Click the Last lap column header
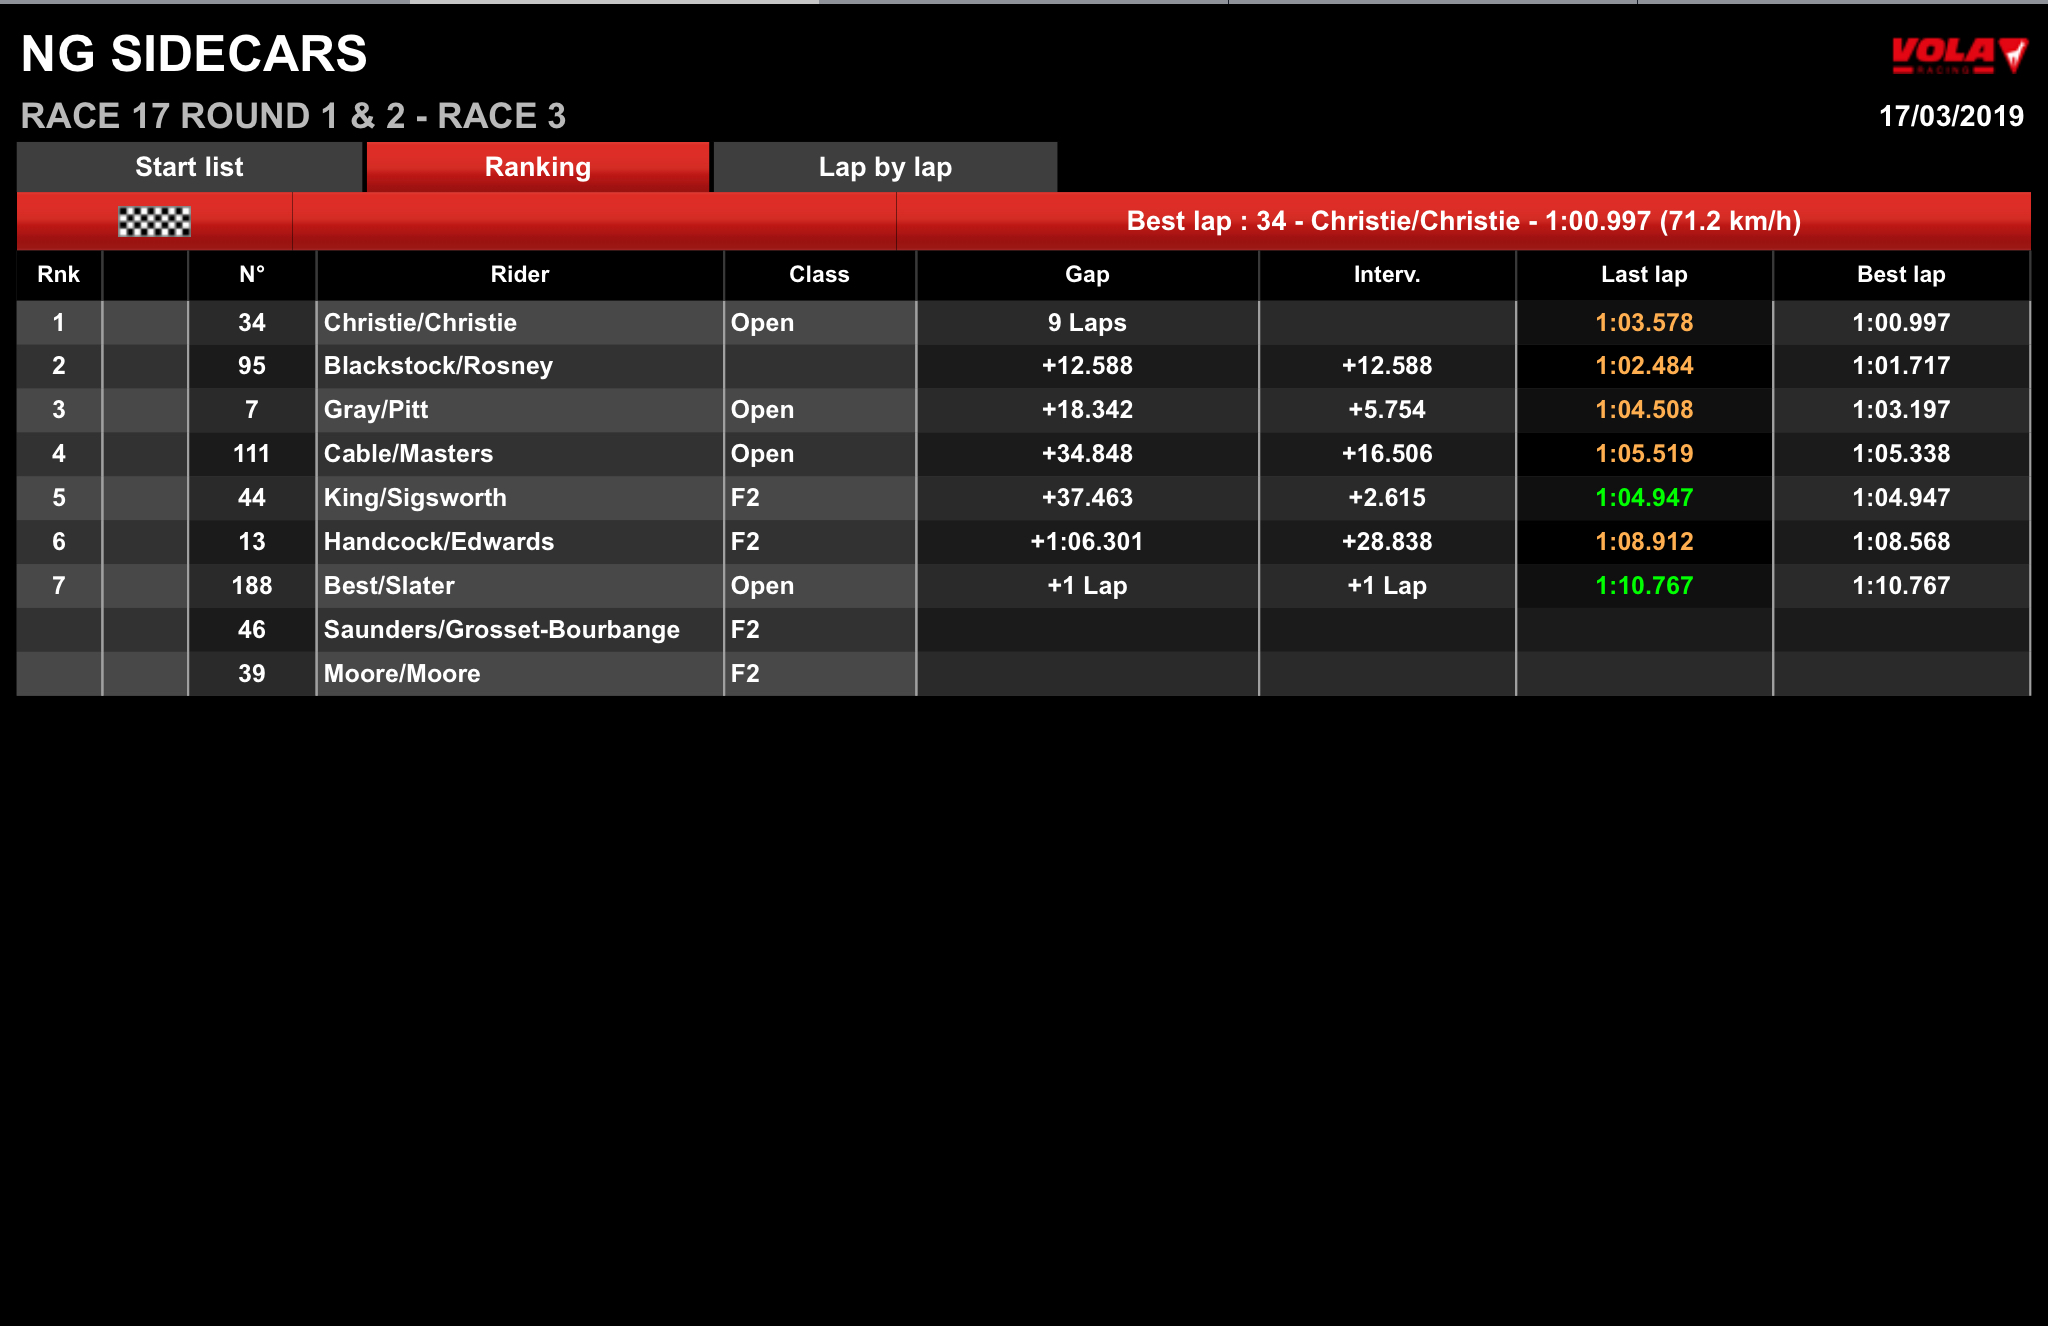The image size is (2048, 1326). [1644, 274]
